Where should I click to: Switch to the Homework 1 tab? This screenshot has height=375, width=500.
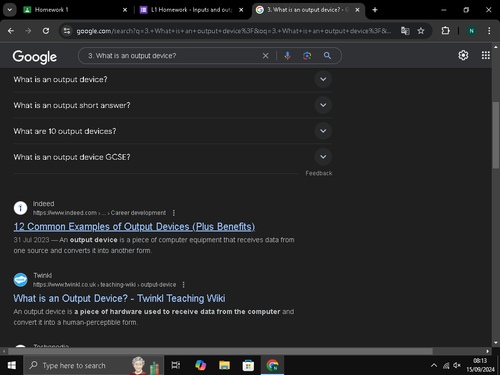(x=75, y=10)
